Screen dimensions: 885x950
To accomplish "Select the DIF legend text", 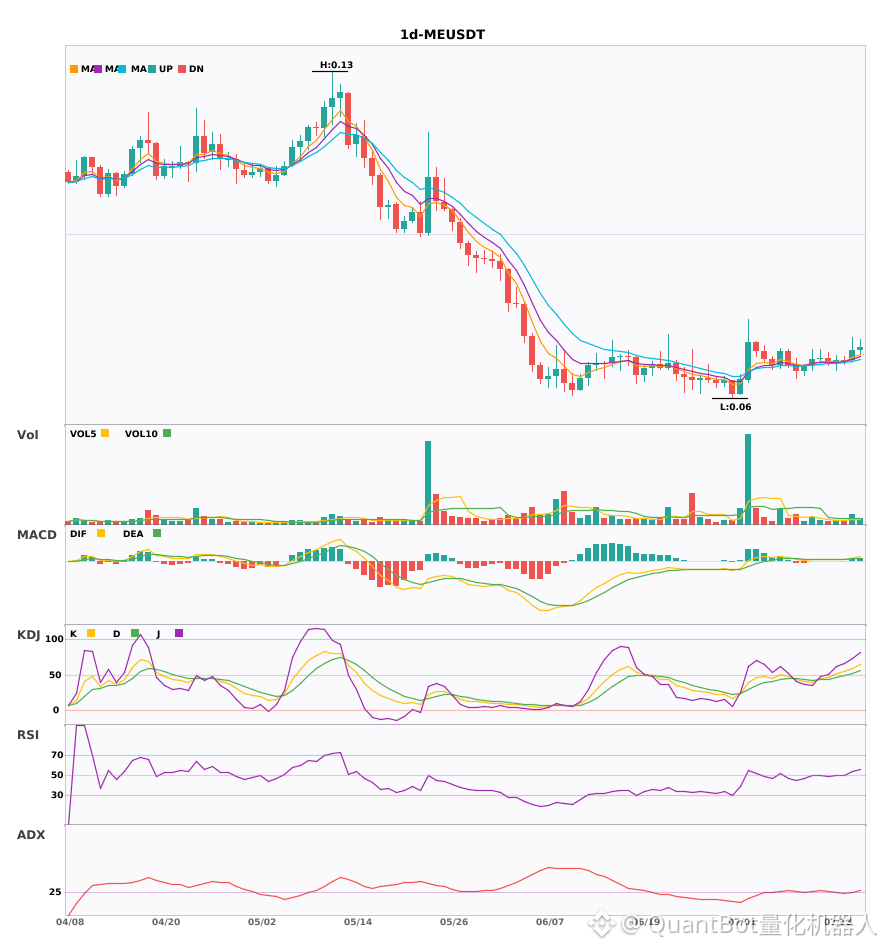I will (78, 534).
